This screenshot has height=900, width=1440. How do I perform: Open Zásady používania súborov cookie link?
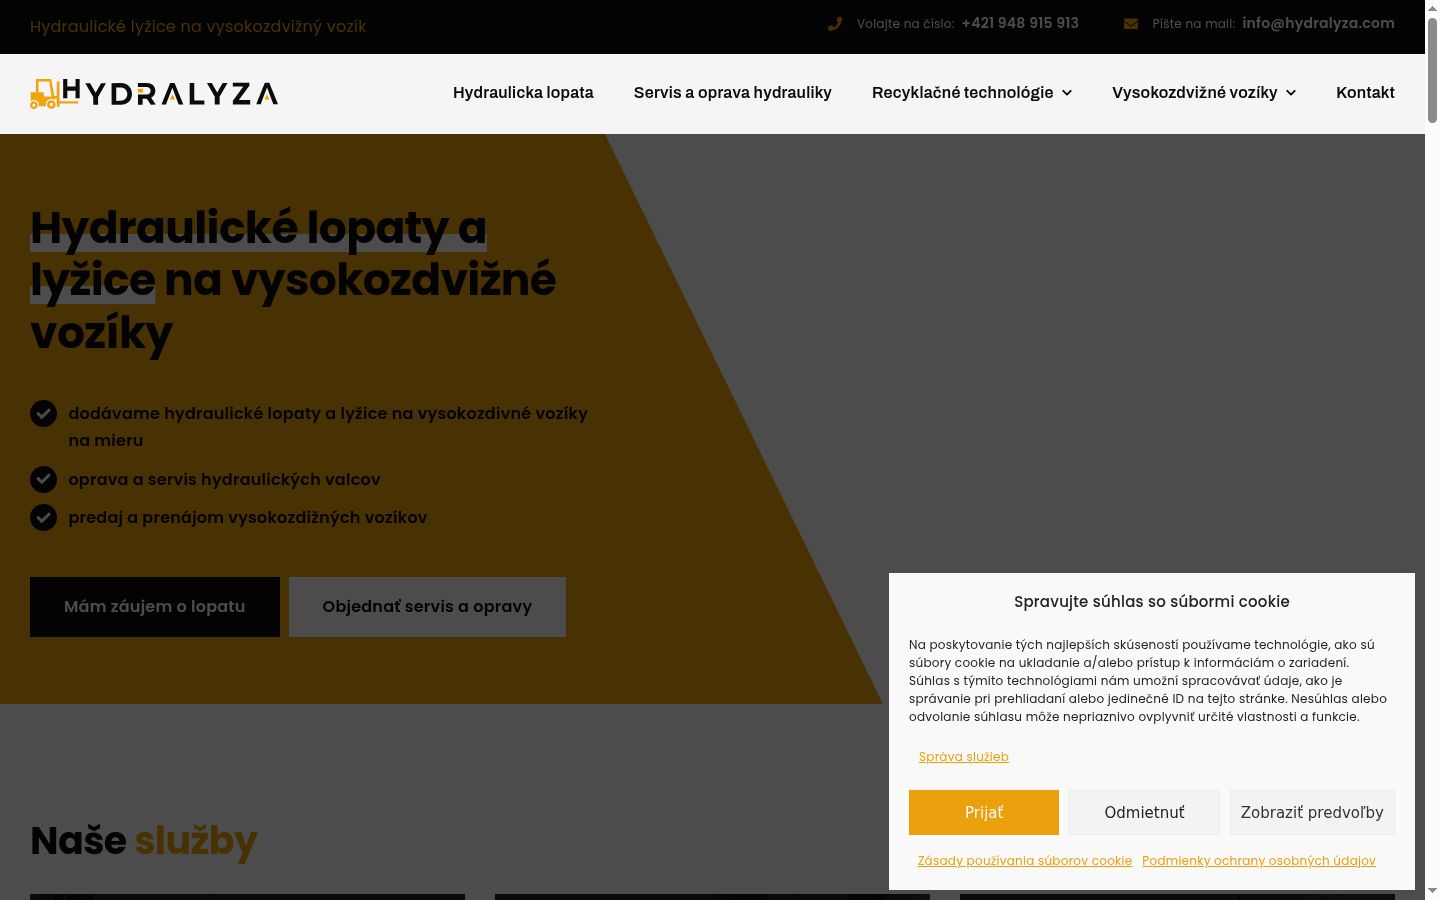[1025, 861]
